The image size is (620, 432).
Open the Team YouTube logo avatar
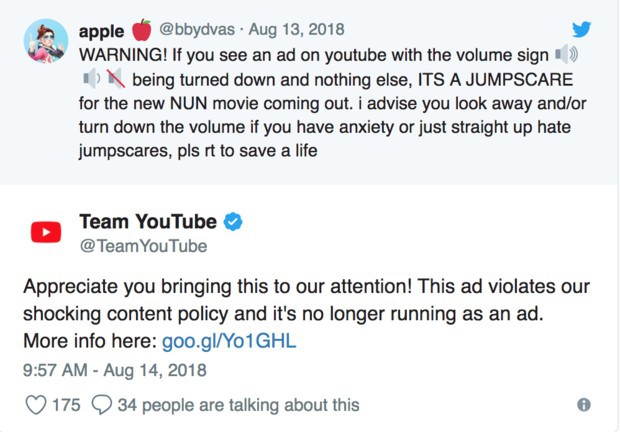(45, 233)
